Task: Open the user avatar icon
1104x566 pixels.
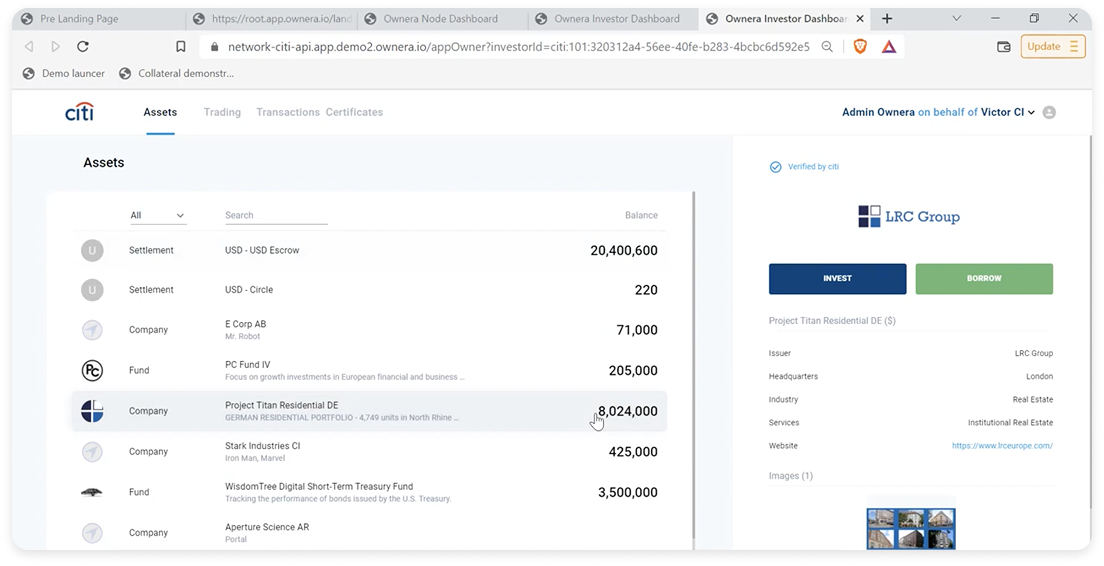Action: pyautogui.click(x=1049, y=112)
